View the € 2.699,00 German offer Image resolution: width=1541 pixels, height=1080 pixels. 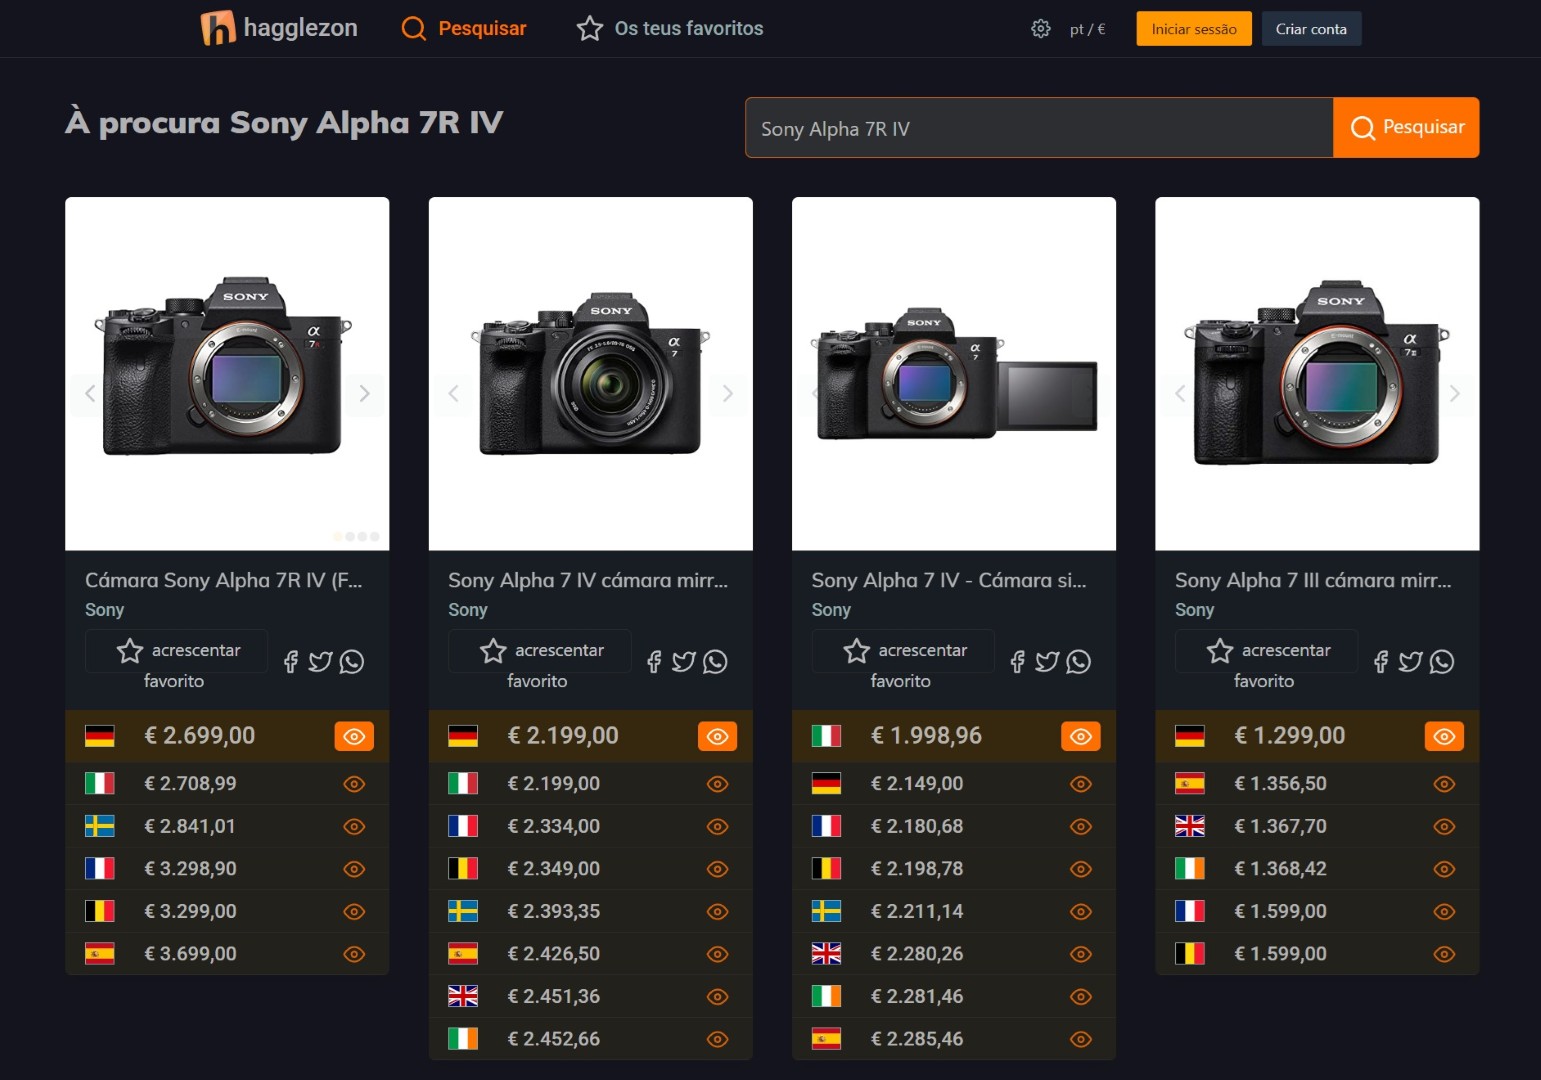point(354,737)
